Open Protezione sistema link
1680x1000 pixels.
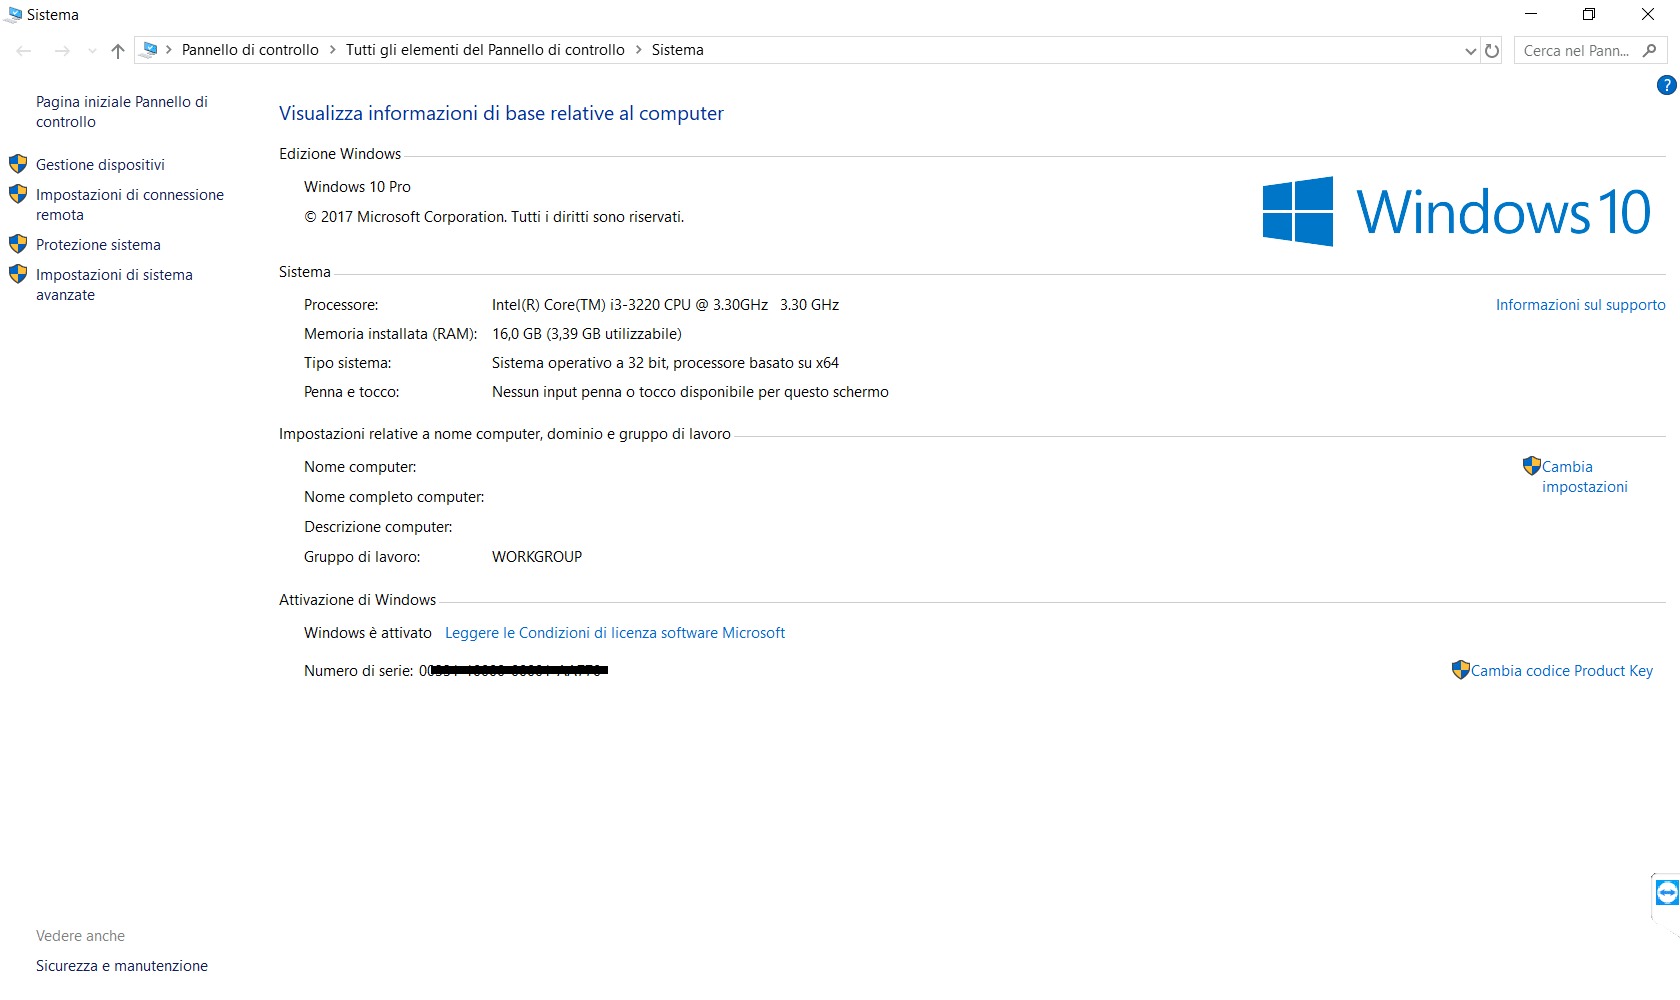98,245
